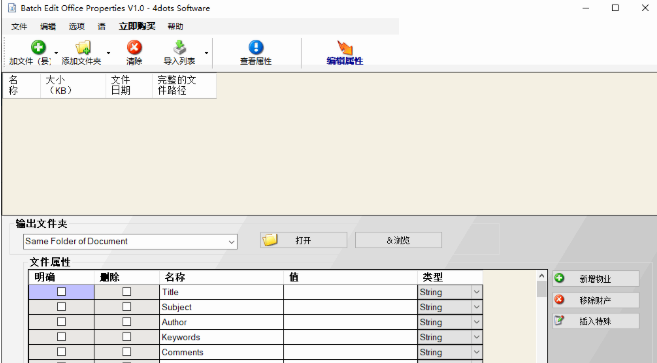Check the 删除 checkbox for Keywords

(x=127, y=337)
